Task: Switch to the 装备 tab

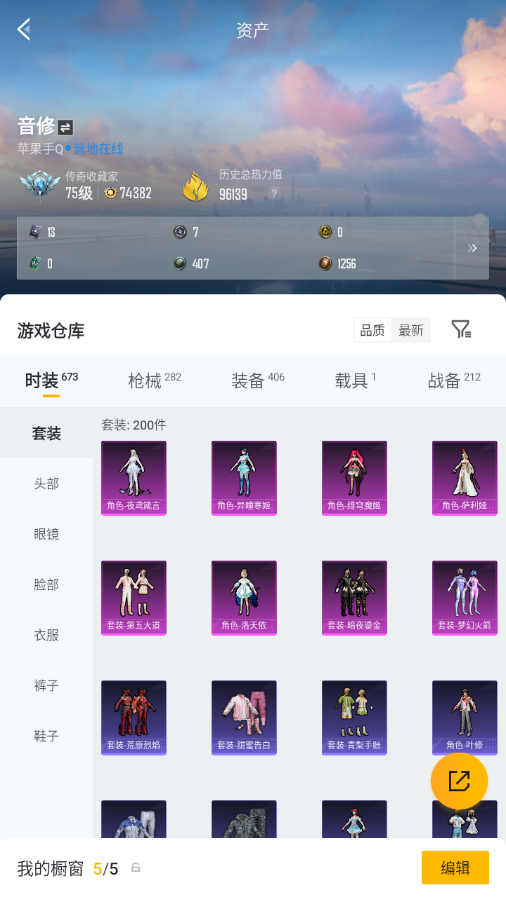Action: tap(258, 380)
